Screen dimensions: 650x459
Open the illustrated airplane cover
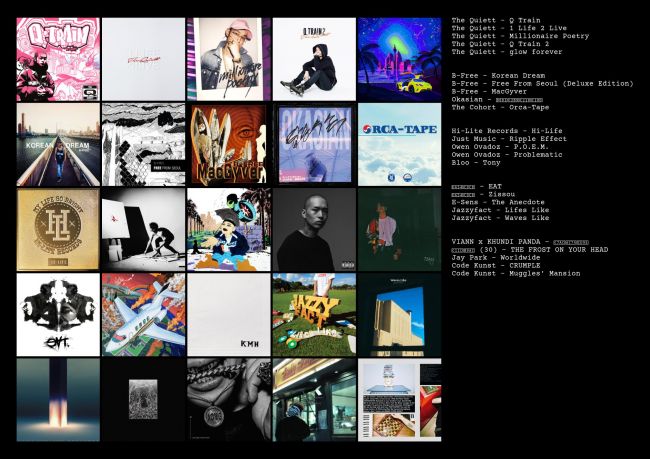143,315
